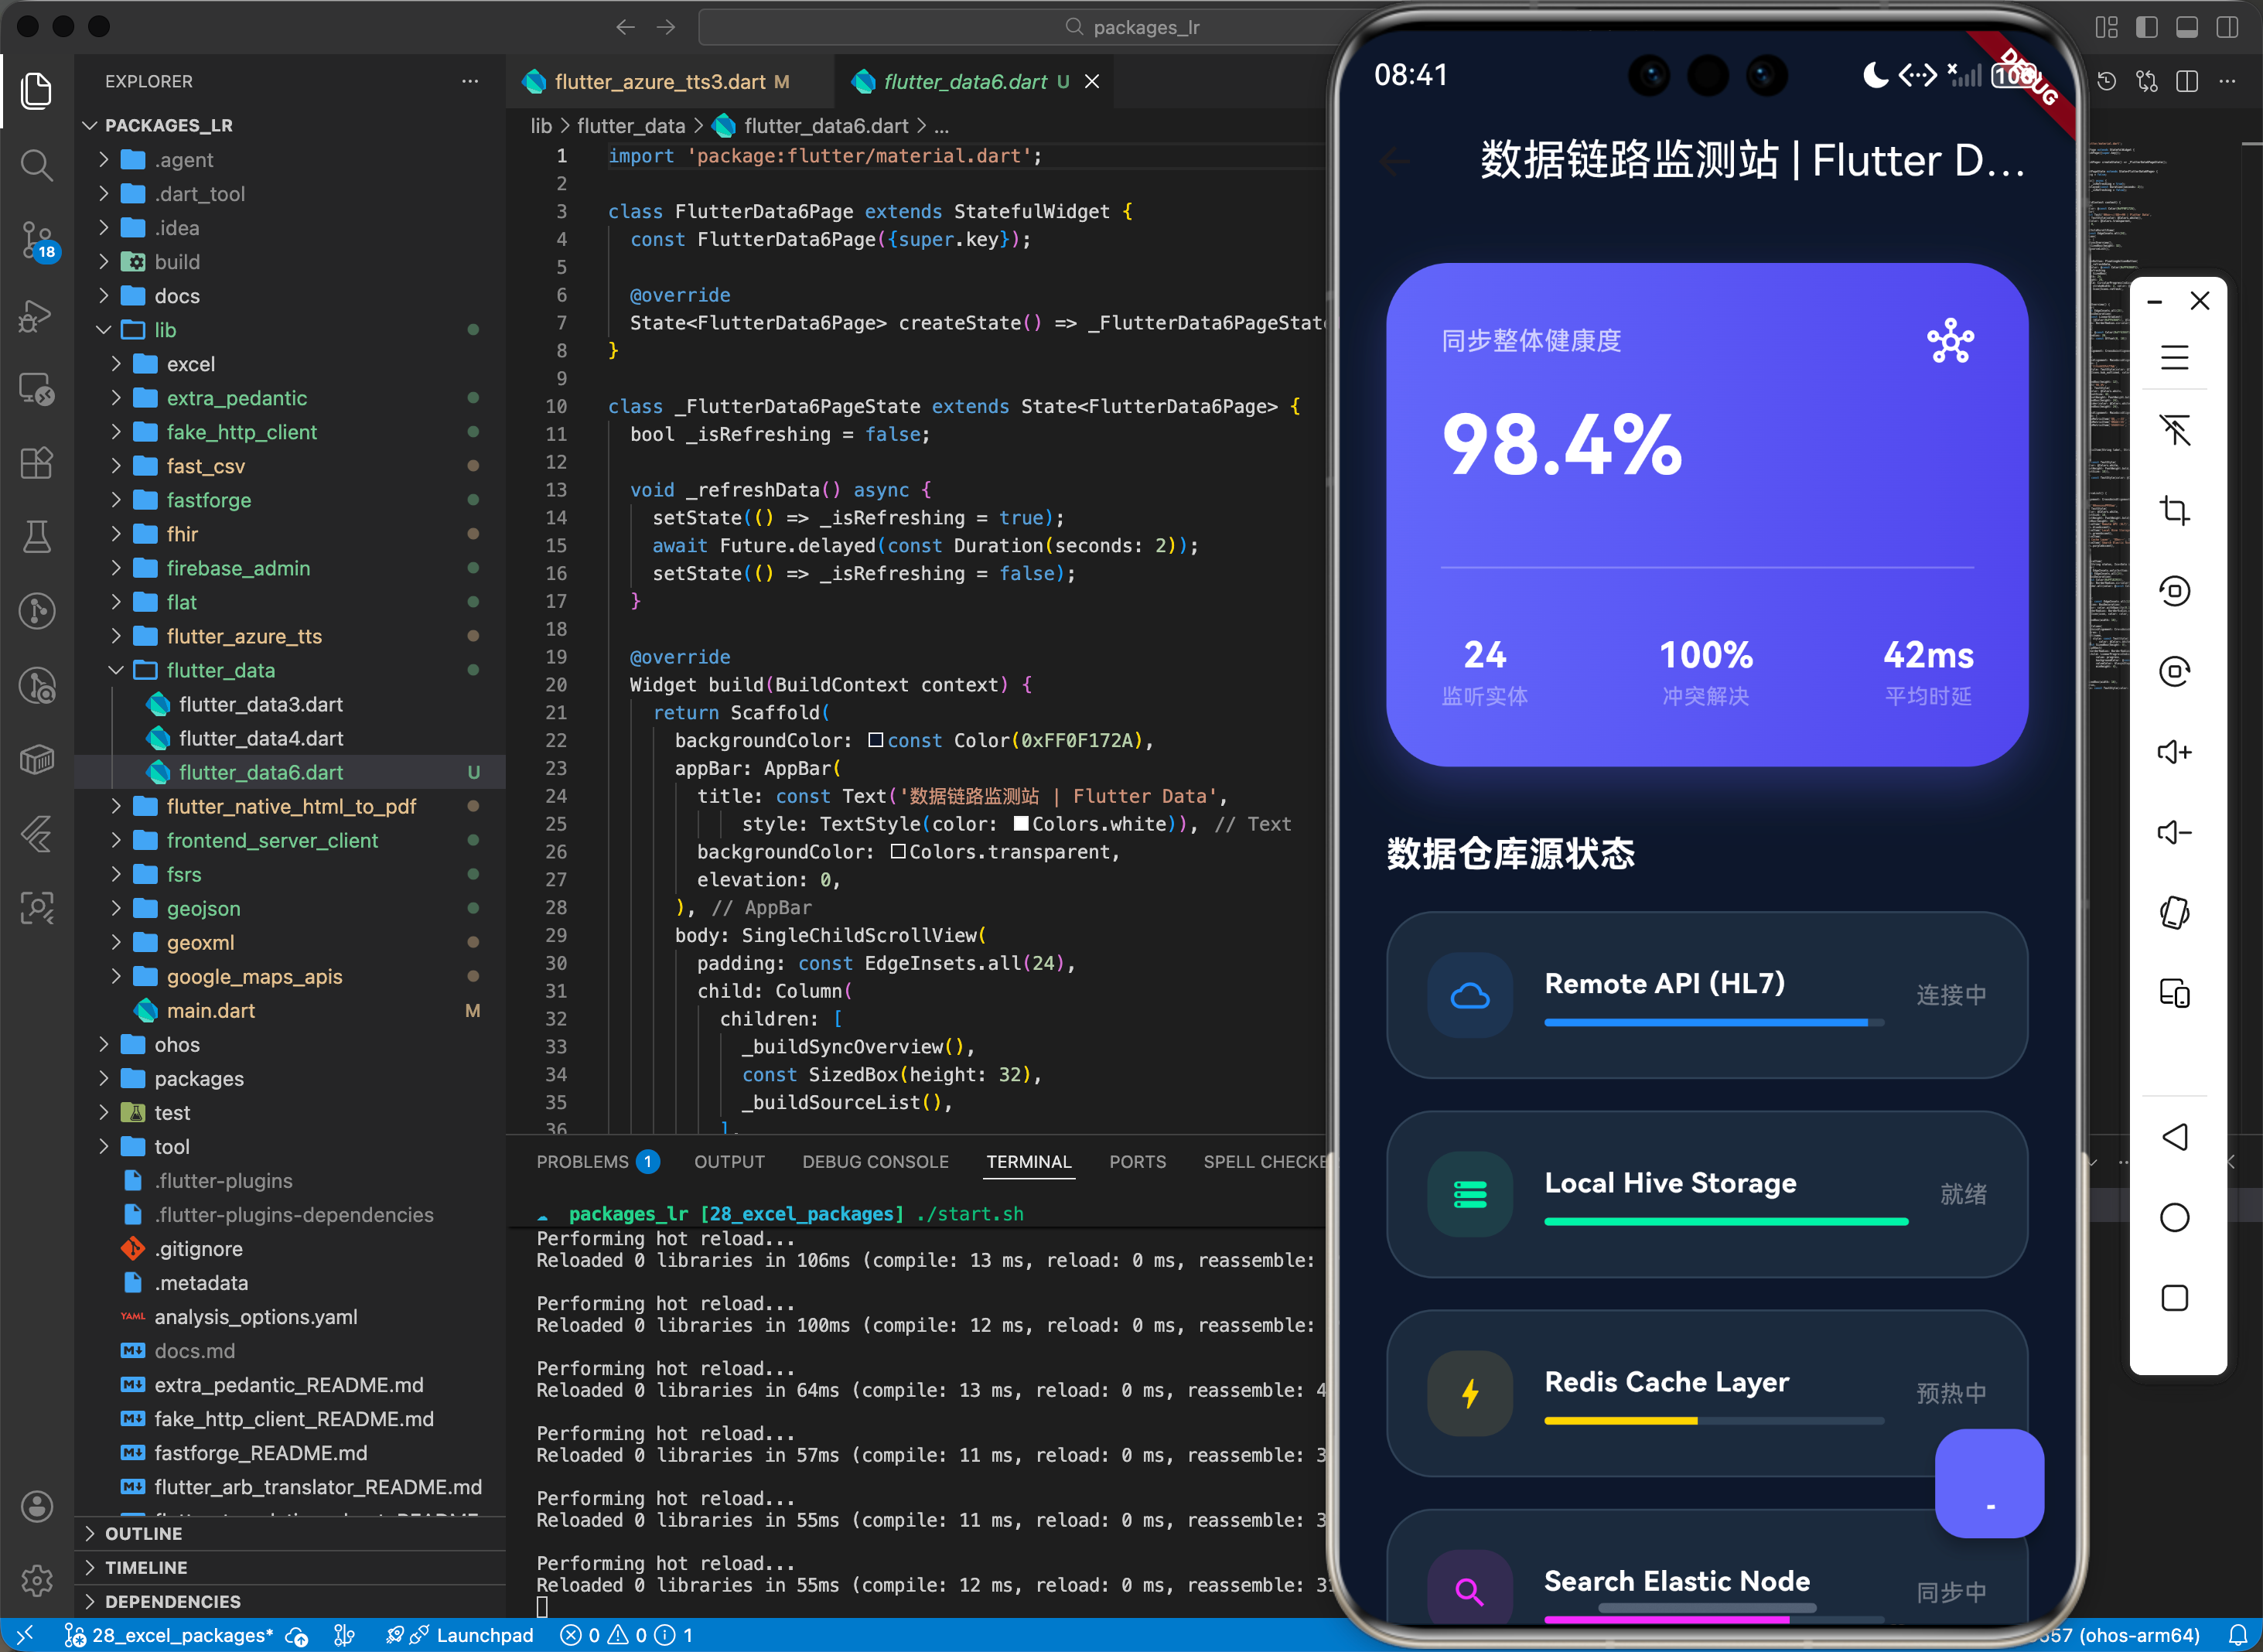Image resolution: width=2263 pixels, height=1652 pixels.
Task: Toggle primary side bar layout icon
Action: (2146, 27)
